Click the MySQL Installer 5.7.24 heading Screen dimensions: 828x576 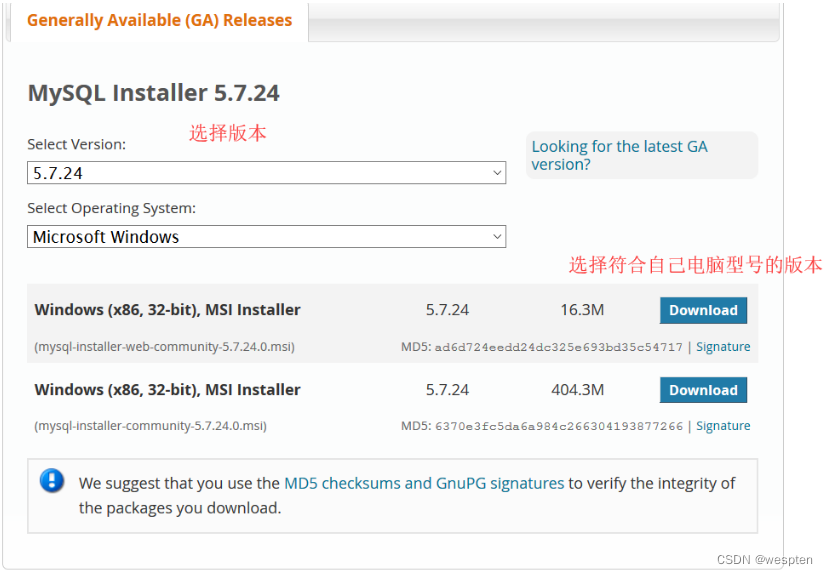pos(154,93)
